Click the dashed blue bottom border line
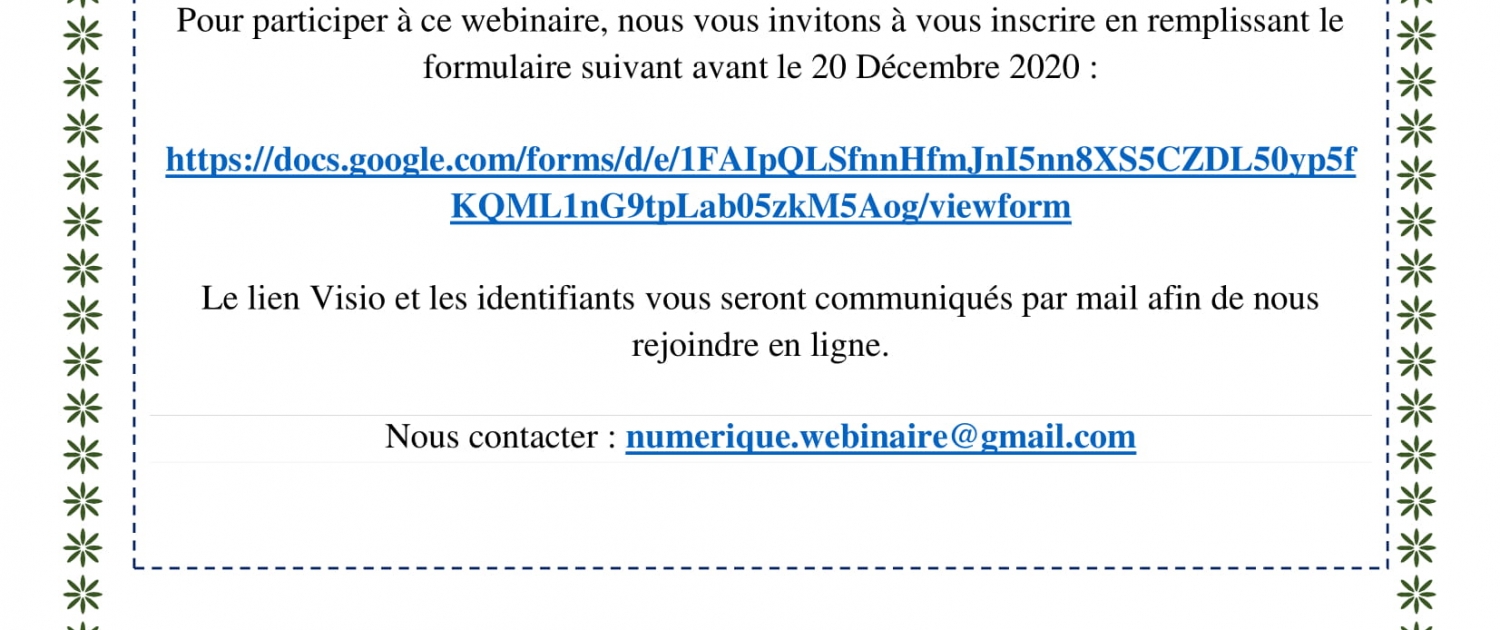Viewport: 1500px width, 630px height. pos(760,568)
